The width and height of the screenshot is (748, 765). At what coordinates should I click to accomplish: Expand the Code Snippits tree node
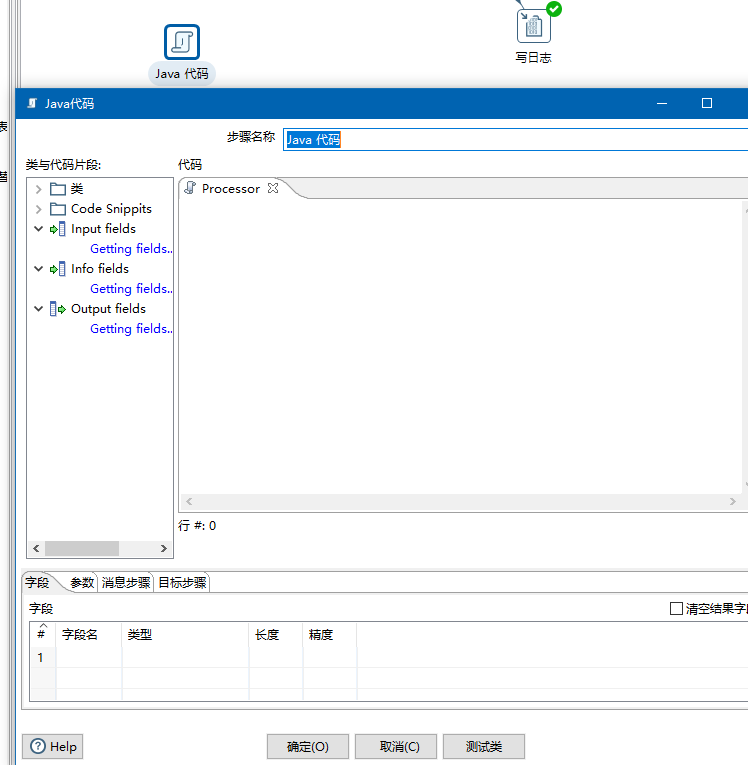[x=39, y=209]
